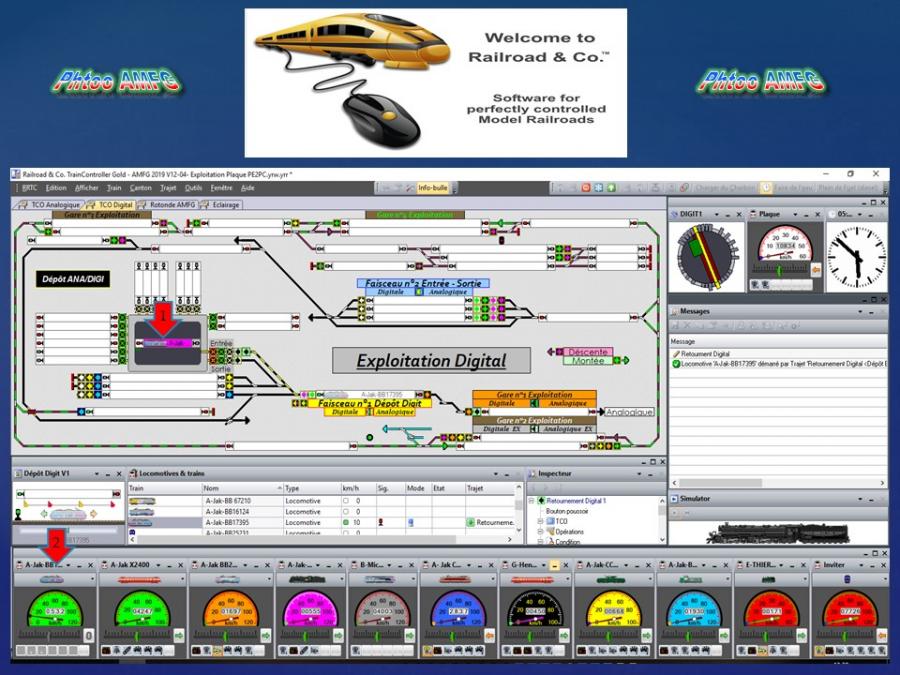Toggle the km/h checkbox for A-Jak-BB16124
This screenshot has width=900, height=675.
point(346,511)
